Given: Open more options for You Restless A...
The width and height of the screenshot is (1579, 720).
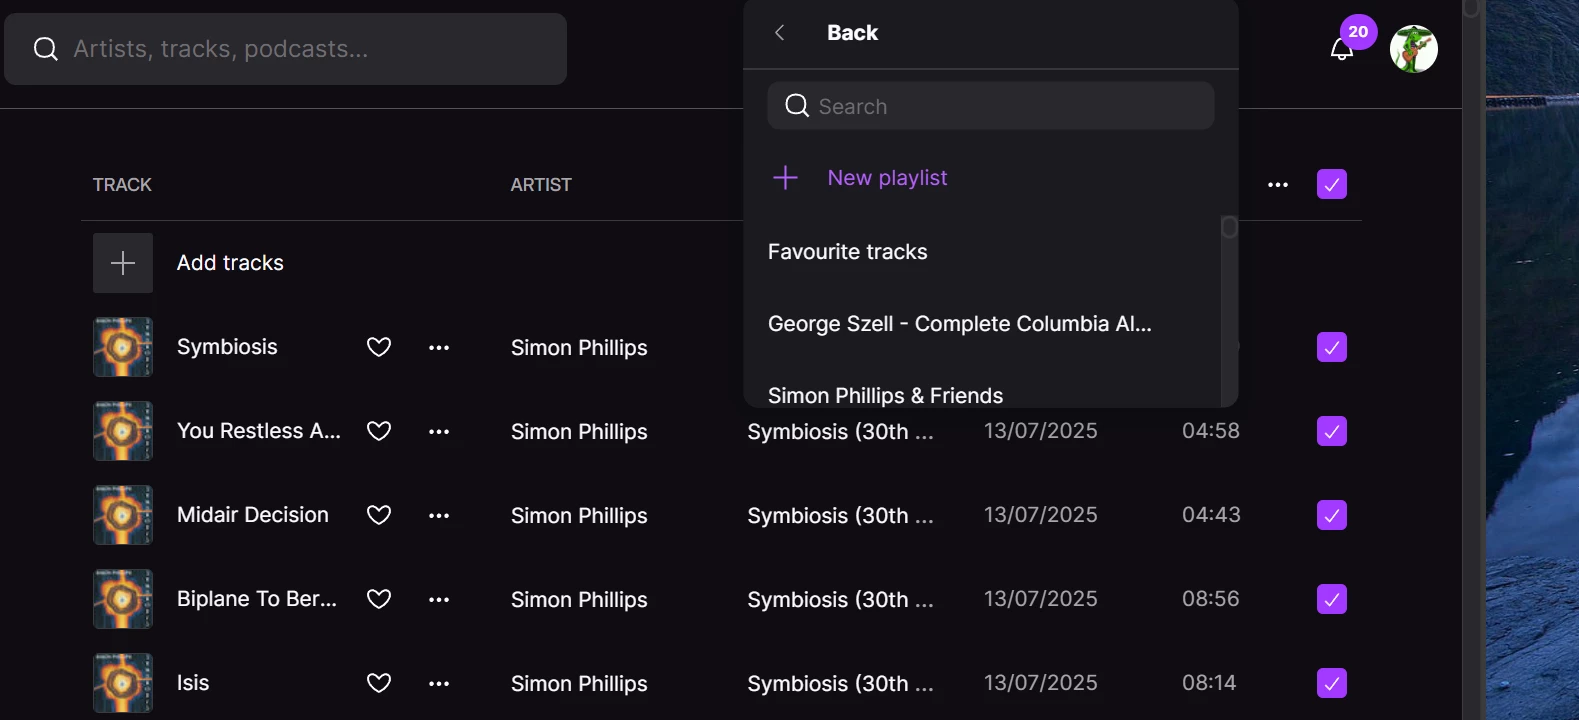Looking at the screenshot, I should [439, 432].
